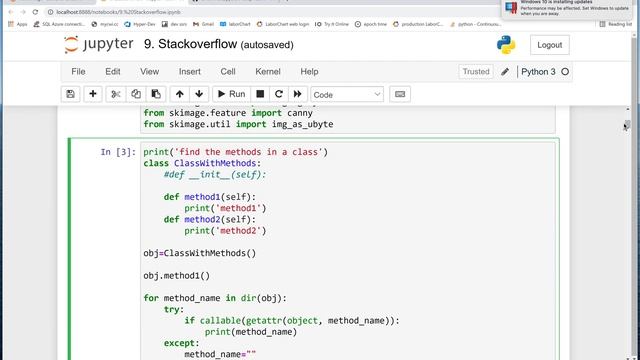
Task: Click the Python logo icon
Action: pos(506,45)
